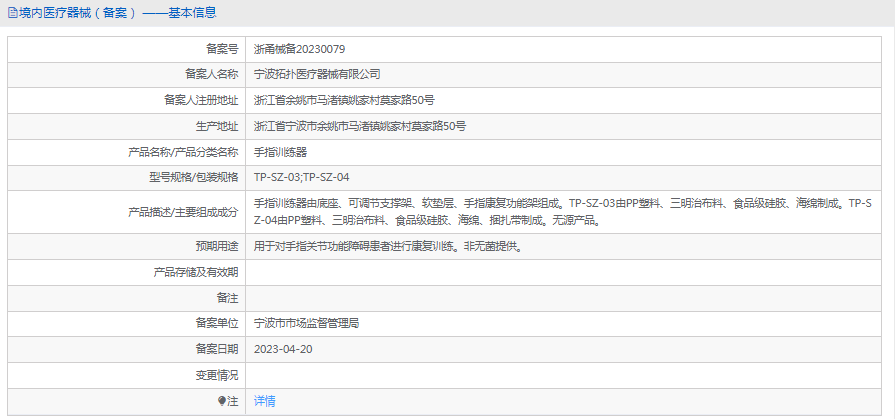Select address 浙江省余姚市马渚镇姚家村莫家路50号

pyautogui.click(x=344, y=100)
